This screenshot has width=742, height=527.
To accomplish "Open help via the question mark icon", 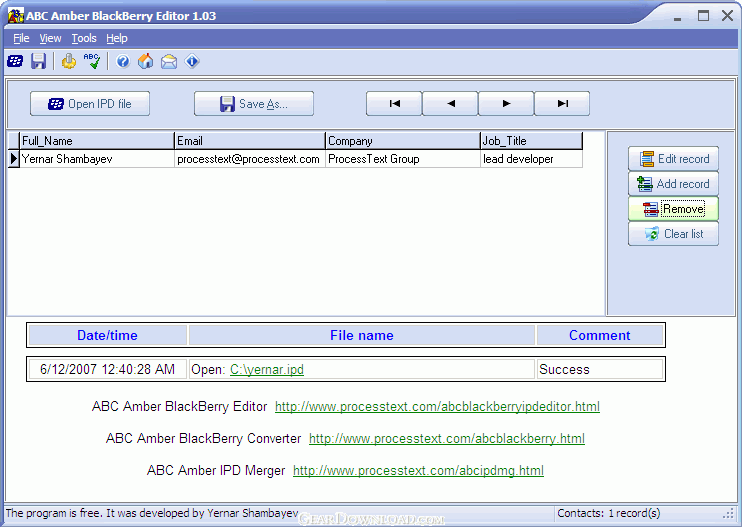I will point(123,61).
